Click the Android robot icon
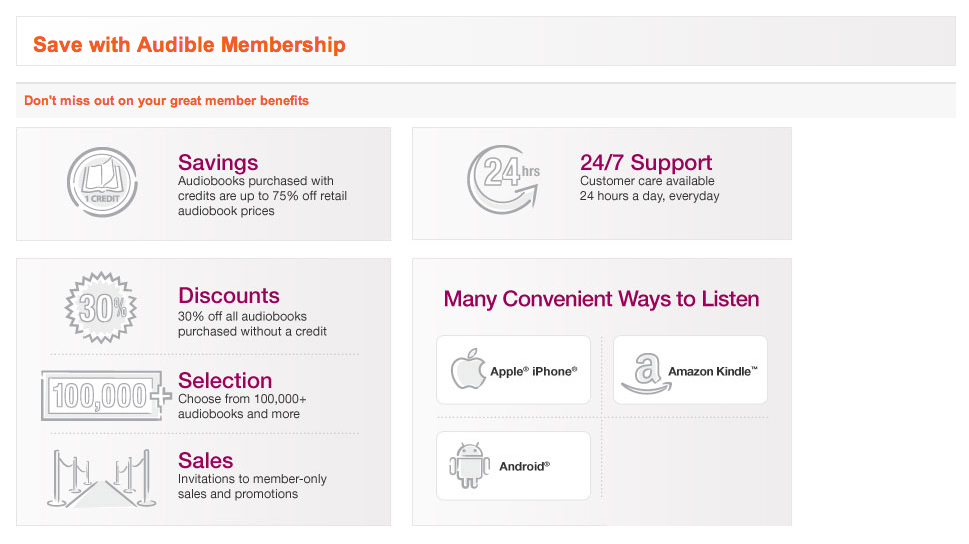This screenshot has height=544, width=969. (x=468, y=466)
